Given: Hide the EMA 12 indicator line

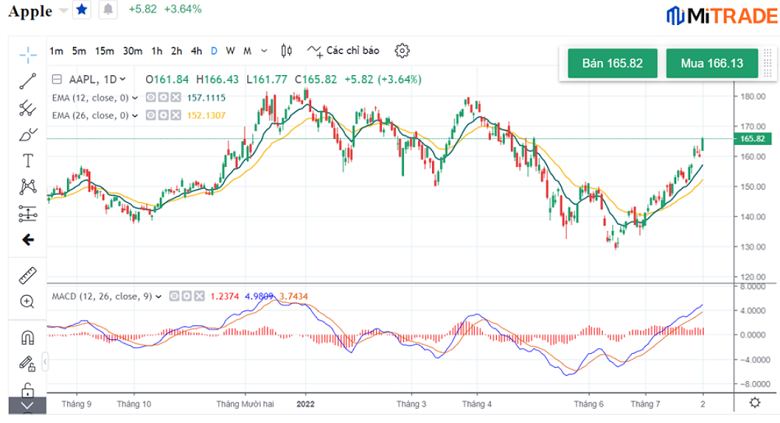Looking at the screenshot, I should tap(151, 98).
